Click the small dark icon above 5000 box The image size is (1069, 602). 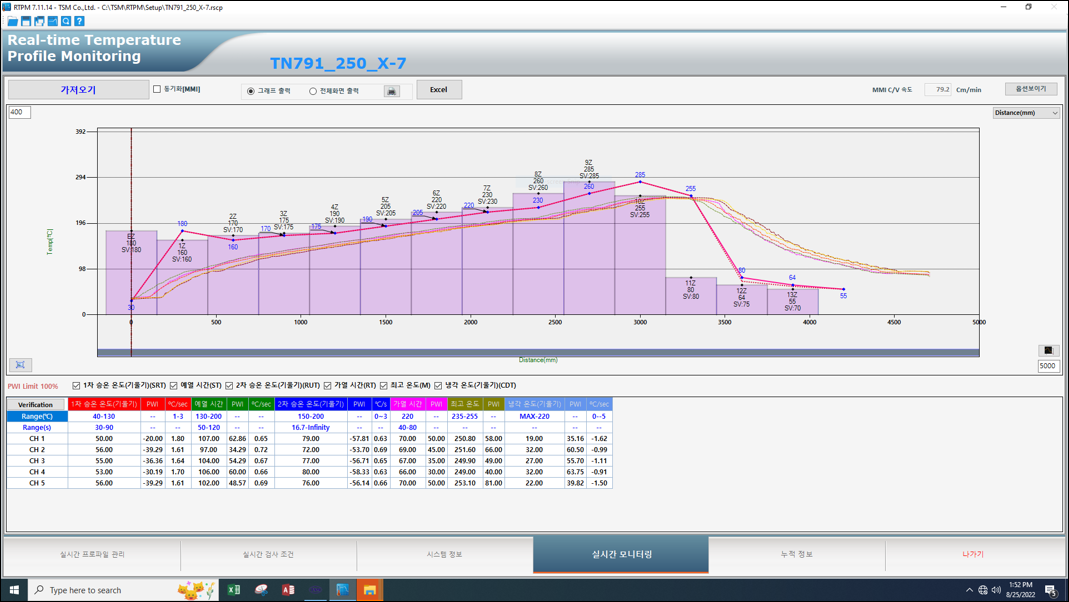coord(1048,350)
